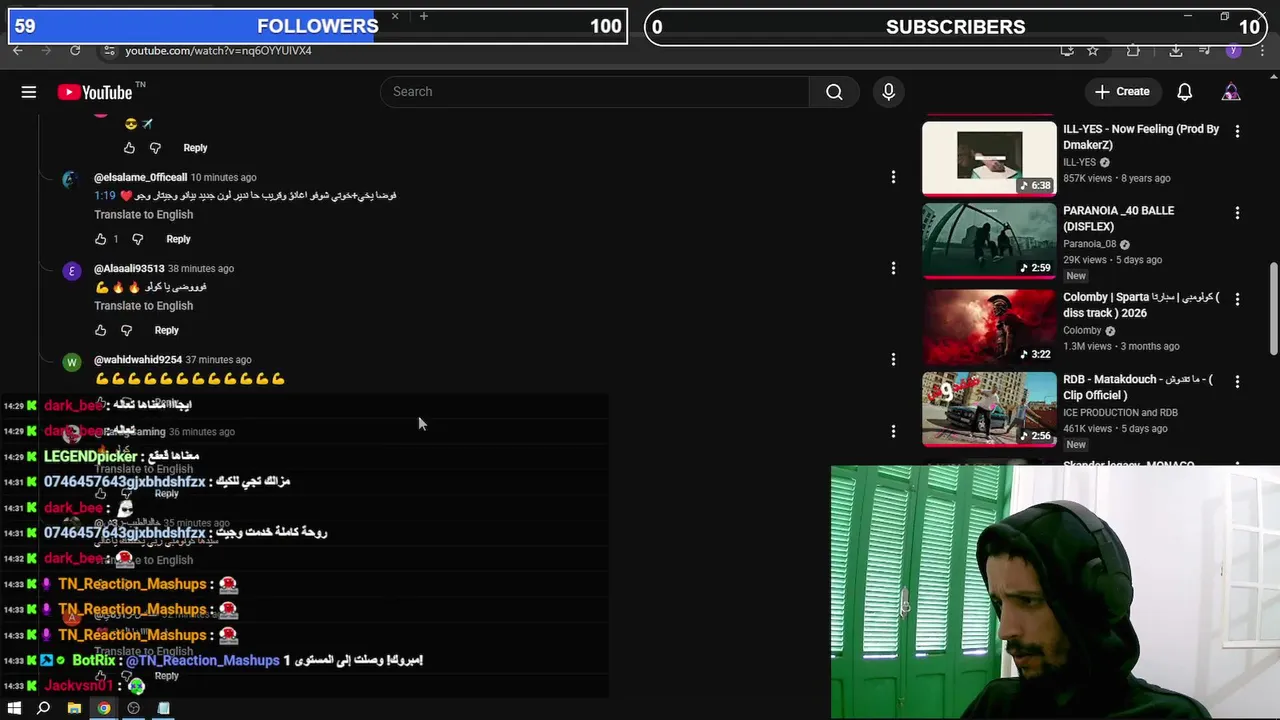Open a new browser tab
Viewport: 1280px width, 720px height.
coord(424,16)
